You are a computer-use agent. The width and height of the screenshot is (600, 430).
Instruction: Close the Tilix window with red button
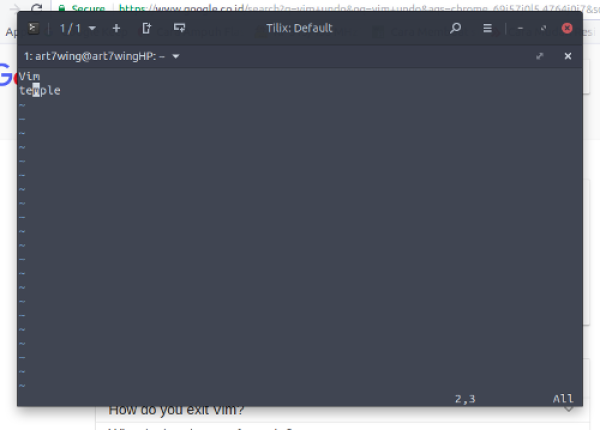[x=567, y=28]
